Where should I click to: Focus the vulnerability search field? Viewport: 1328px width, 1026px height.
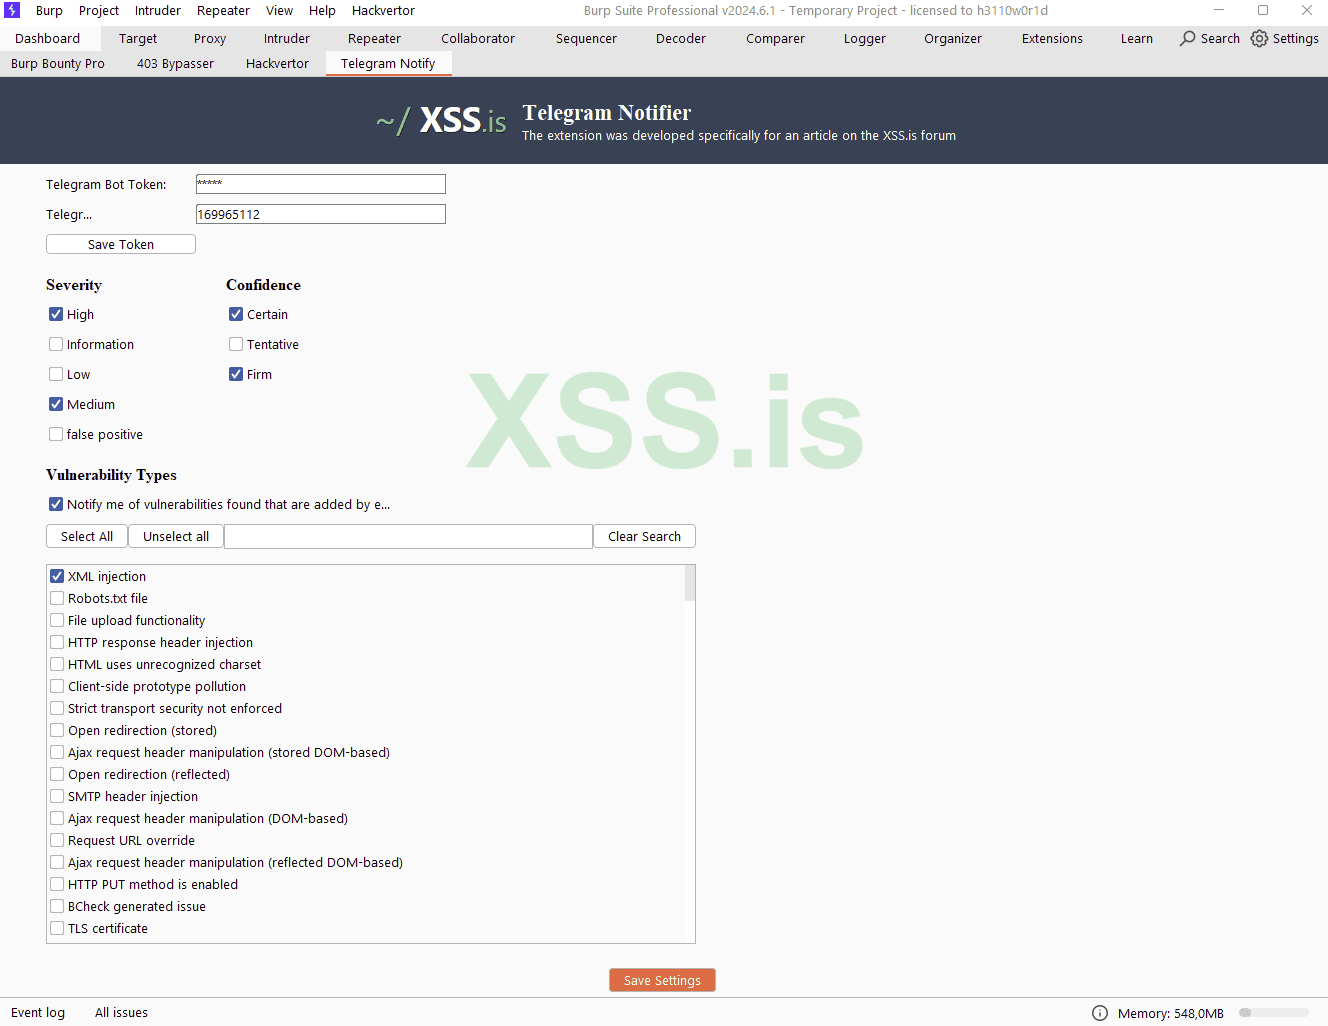click(408, 536)
